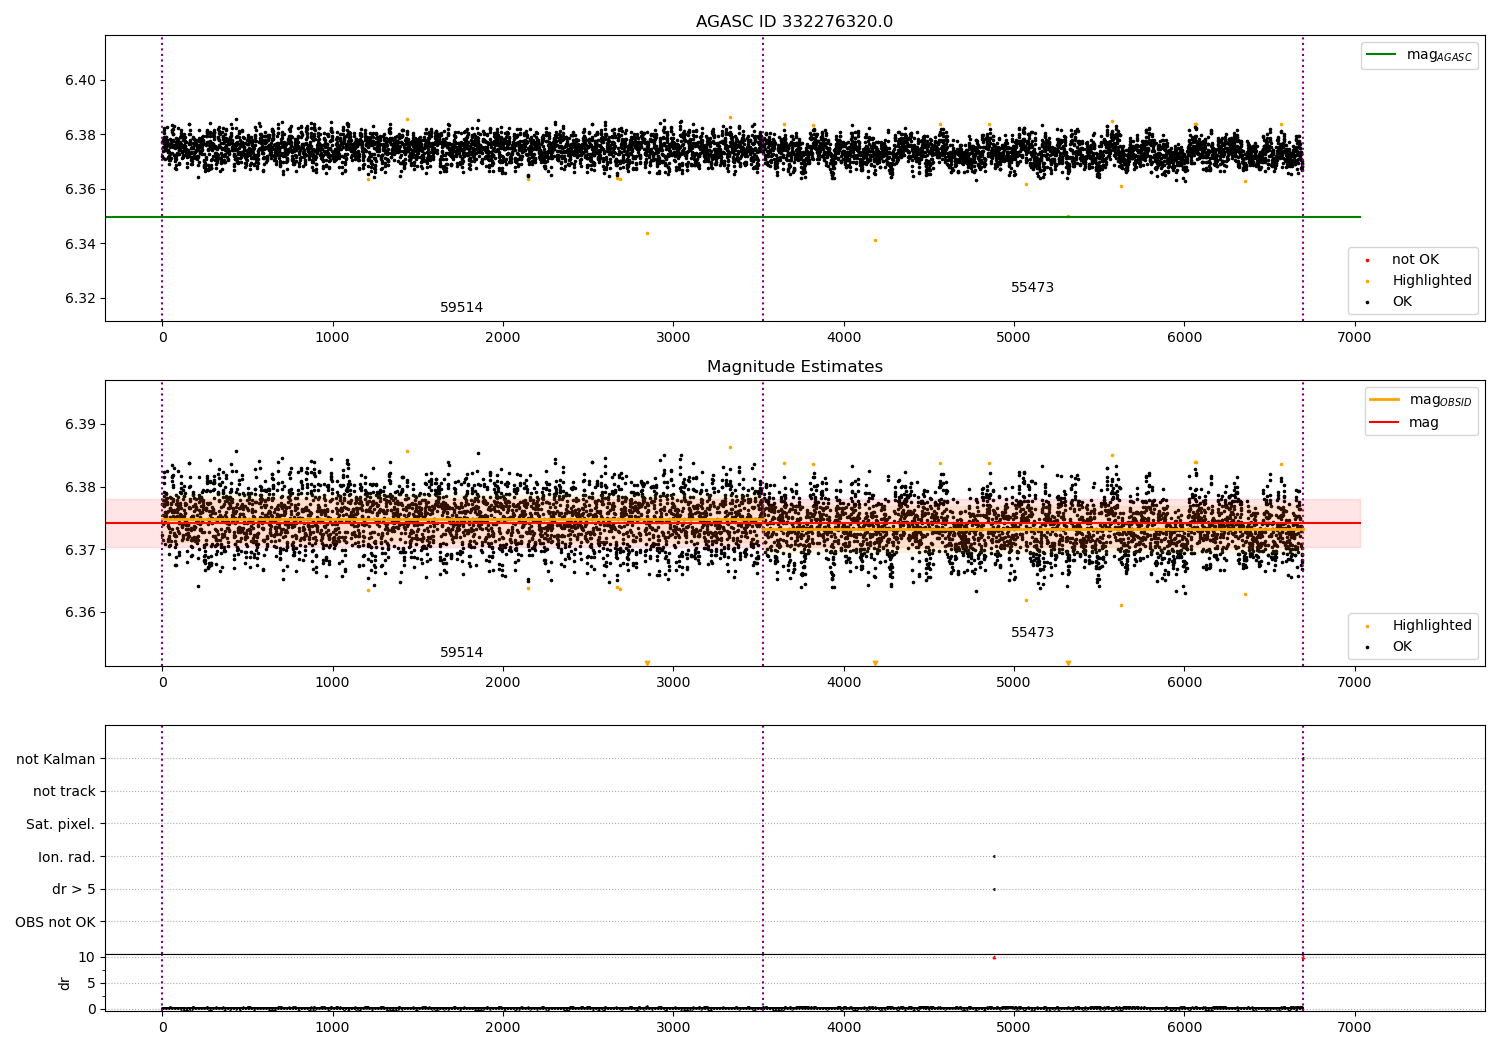The image size is (1500, 1050).
Task: Click the red 'mag' legend line in middle plot
Action: coord(1385,423)
